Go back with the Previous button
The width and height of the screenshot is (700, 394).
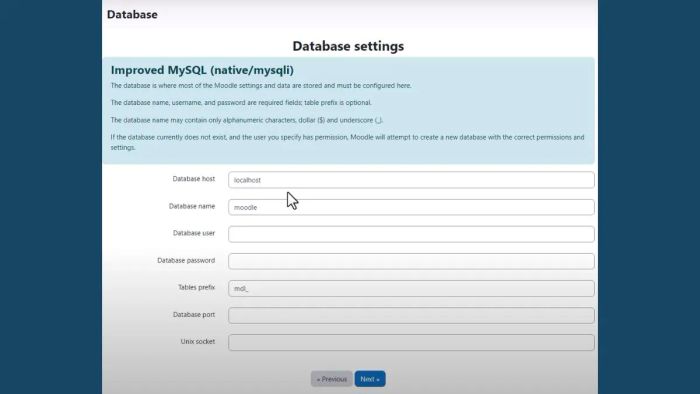pos(332,379)
